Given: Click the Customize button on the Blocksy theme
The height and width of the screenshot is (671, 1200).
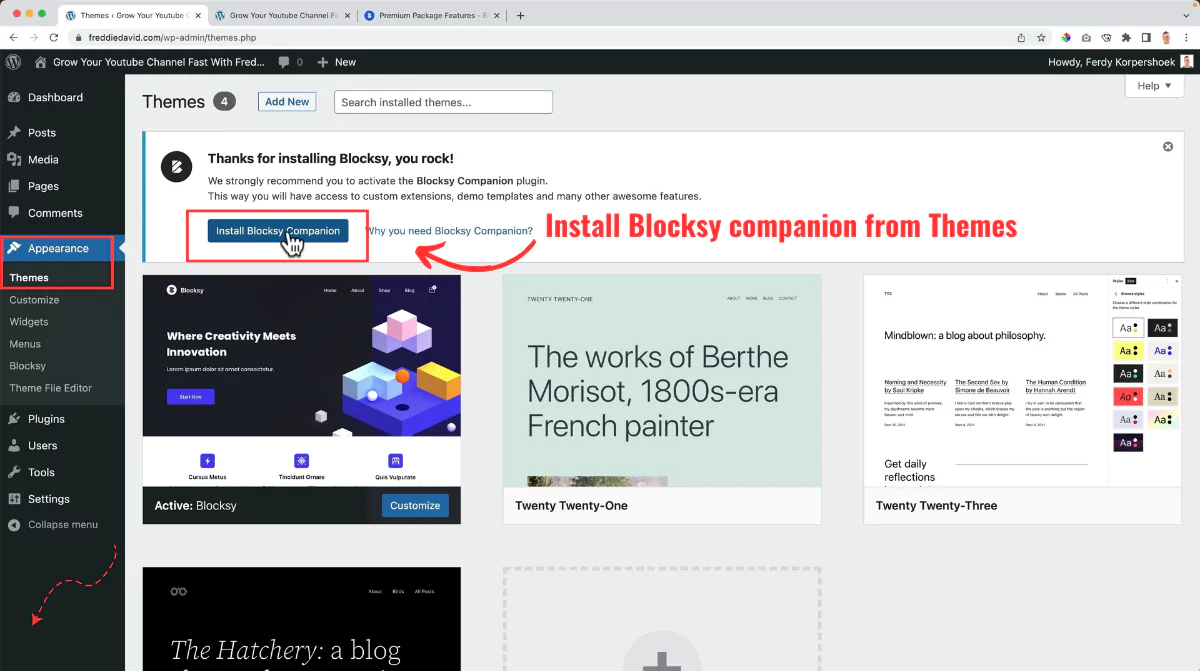Looking at the screenshot, I should [x=414, y=506].
